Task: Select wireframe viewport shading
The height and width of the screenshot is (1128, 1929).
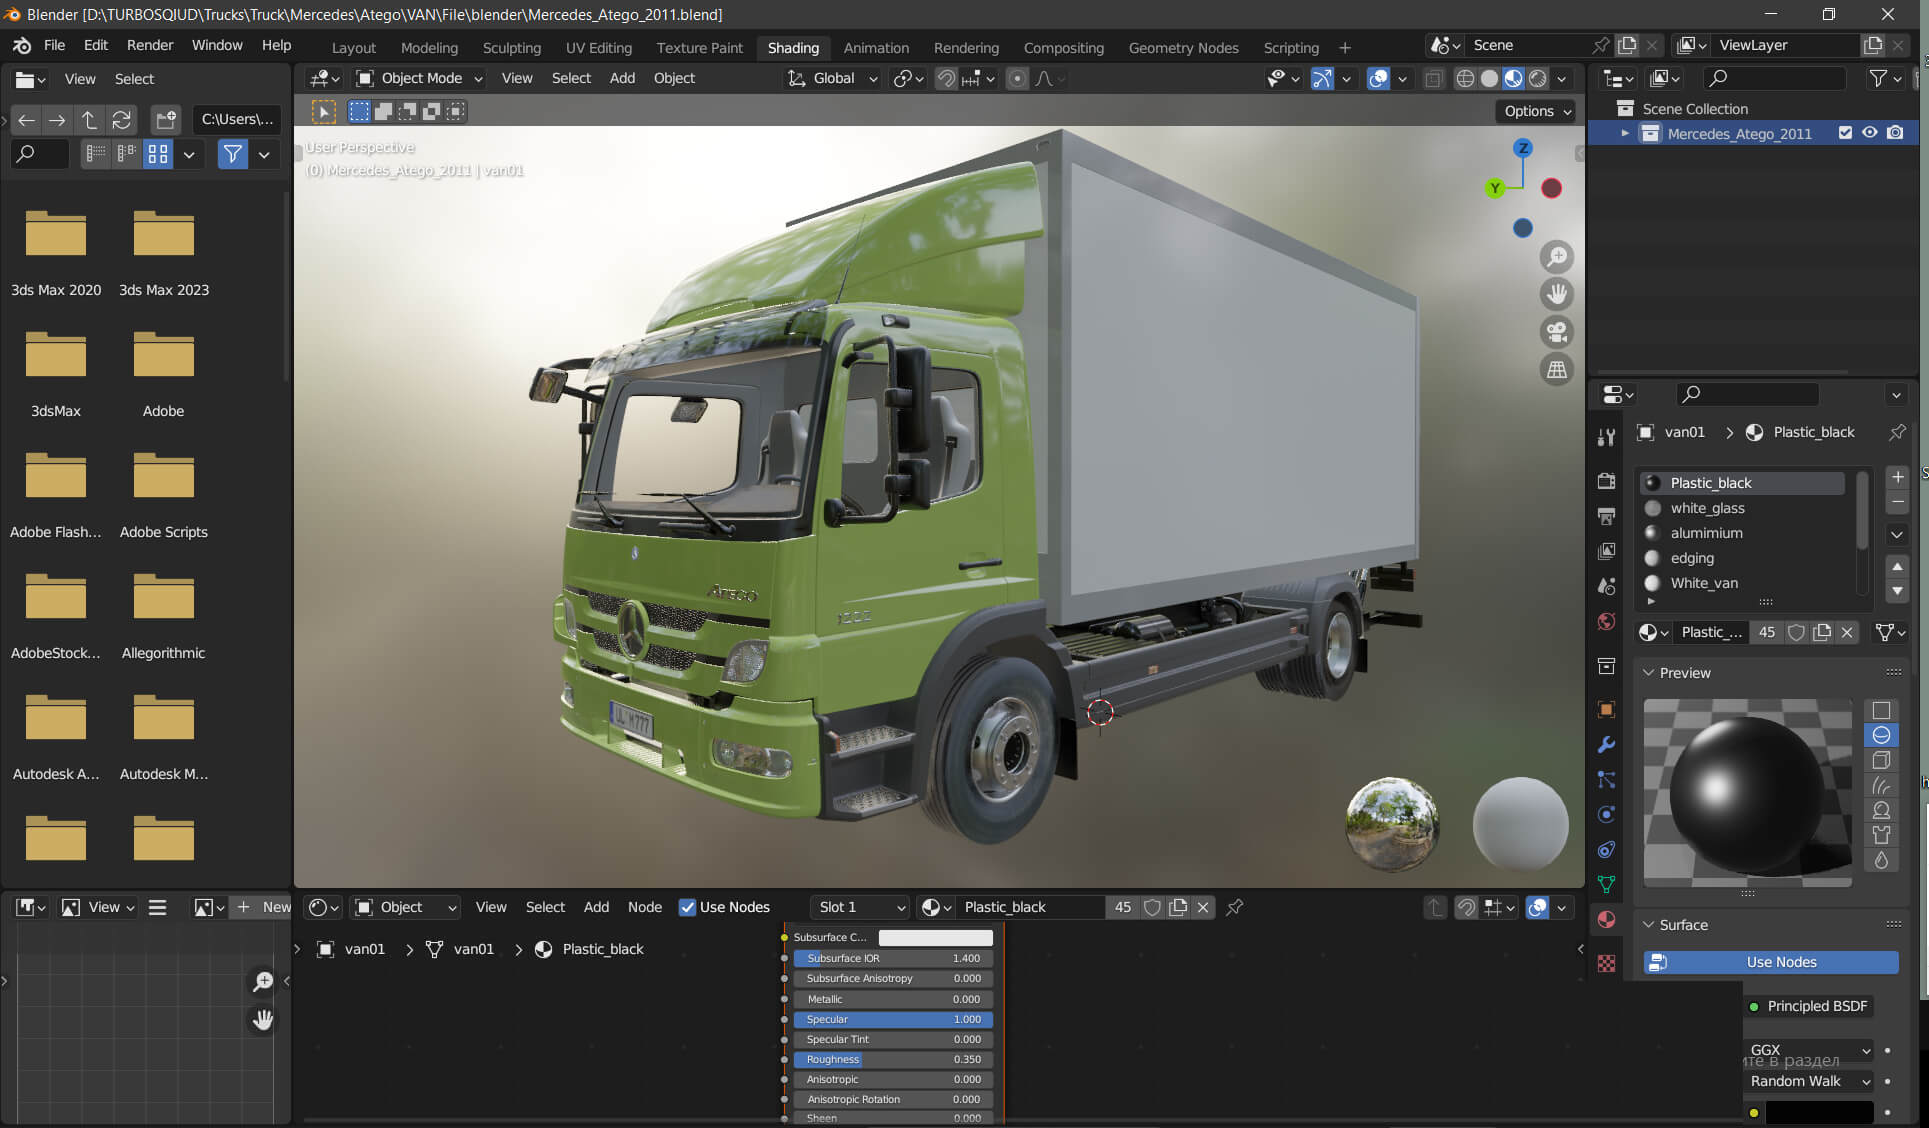Action: point(1465,78)
